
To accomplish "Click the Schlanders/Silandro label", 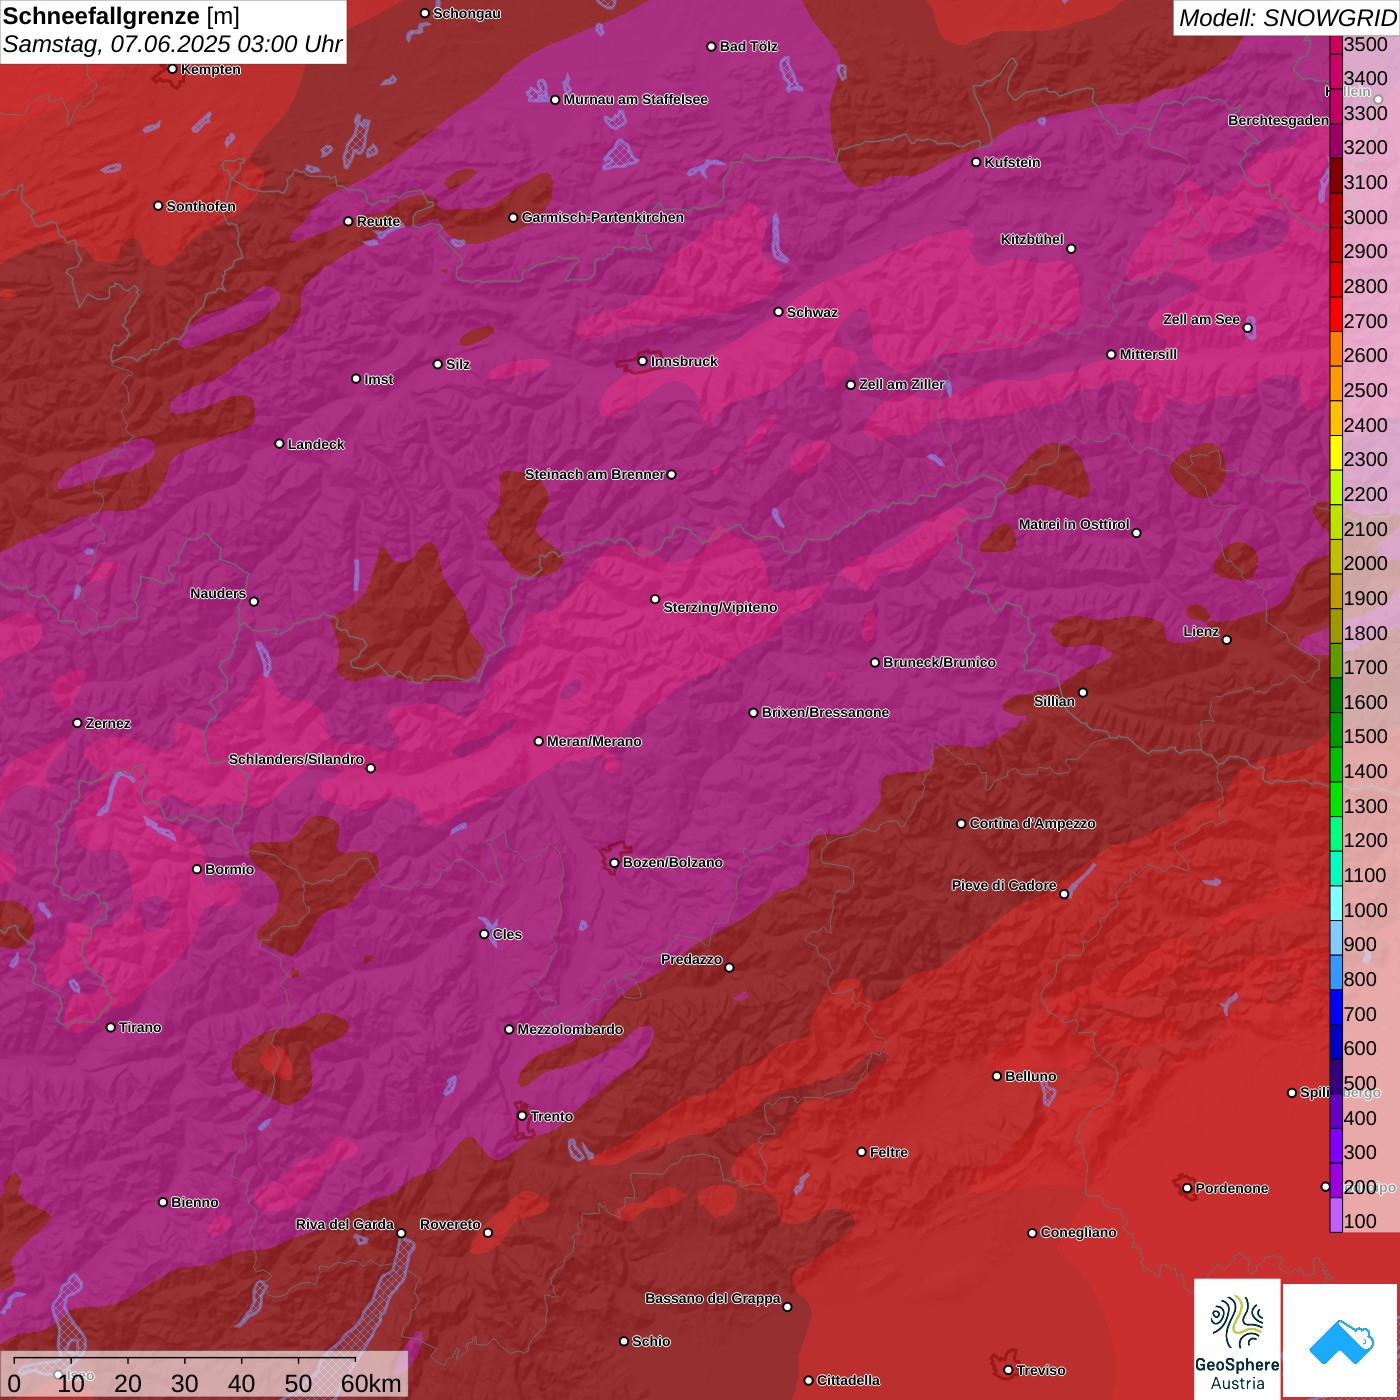I will [x=296, y=759].
